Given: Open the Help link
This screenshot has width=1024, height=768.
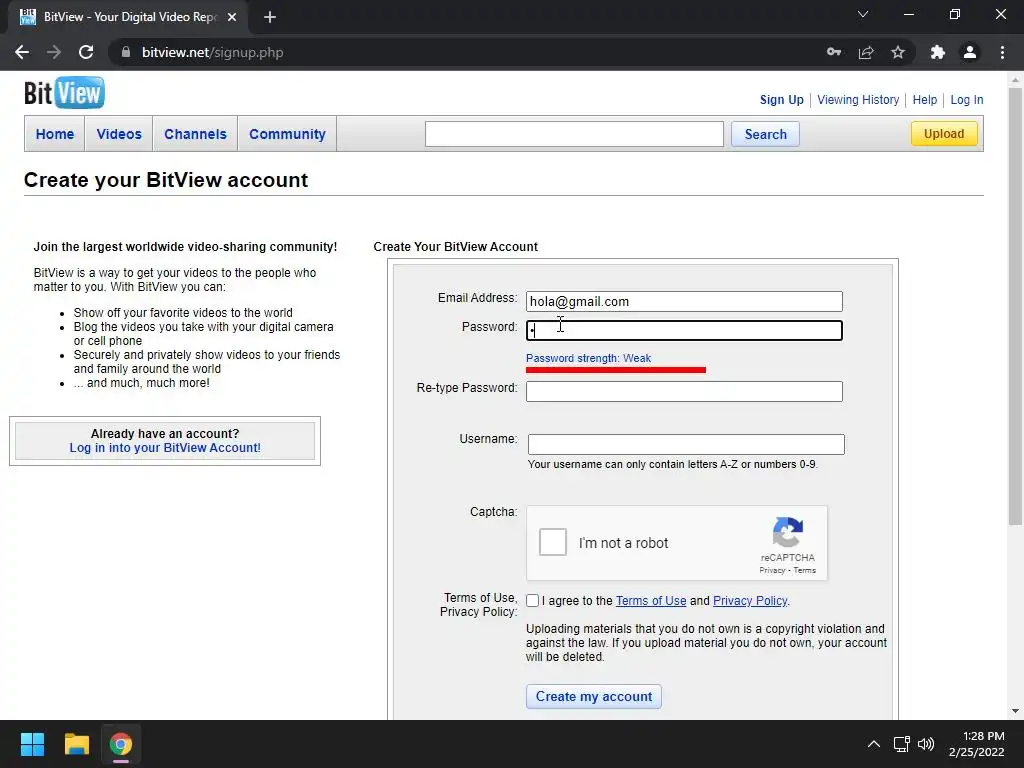Looking at the screenshot, I should coord(925,100).
